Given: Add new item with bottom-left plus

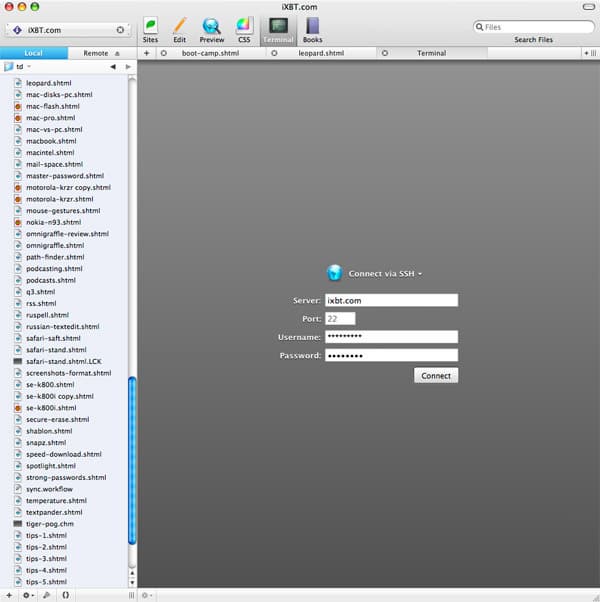Looking at the screenshot, I should pyautogui.click(x=9, y=595).
